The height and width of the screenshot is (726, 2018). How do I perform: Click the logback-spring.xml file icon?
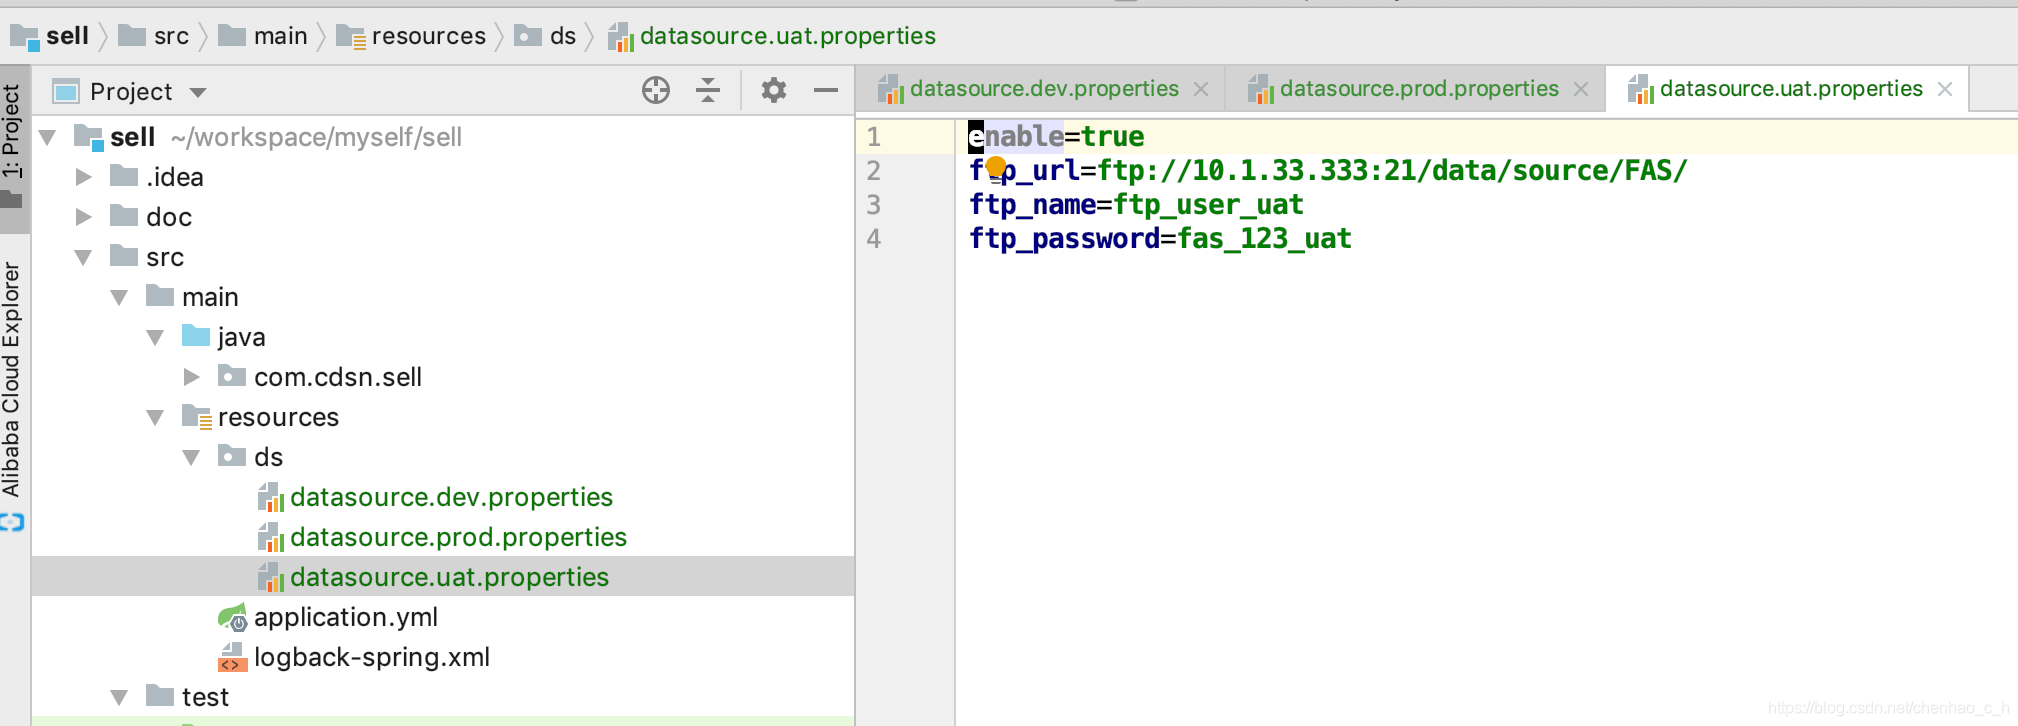coord(232,657)
